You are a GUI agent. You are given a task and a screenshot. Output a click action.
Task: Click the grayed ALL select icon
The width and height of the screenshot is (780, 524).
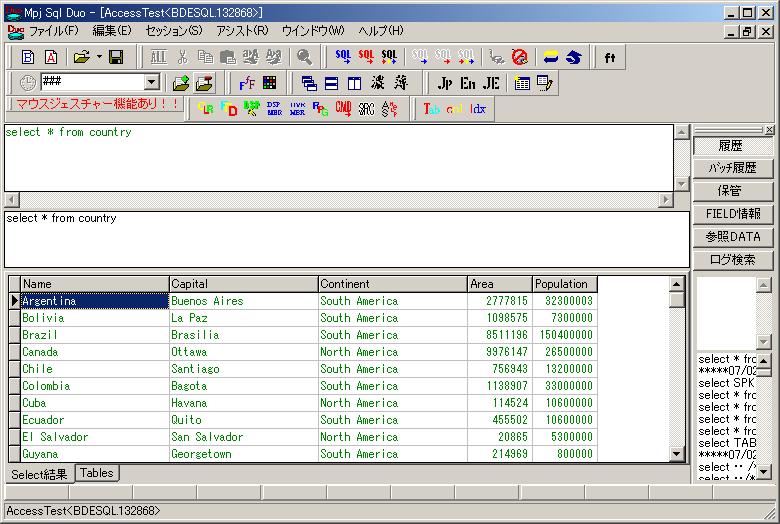pos(159,57)
